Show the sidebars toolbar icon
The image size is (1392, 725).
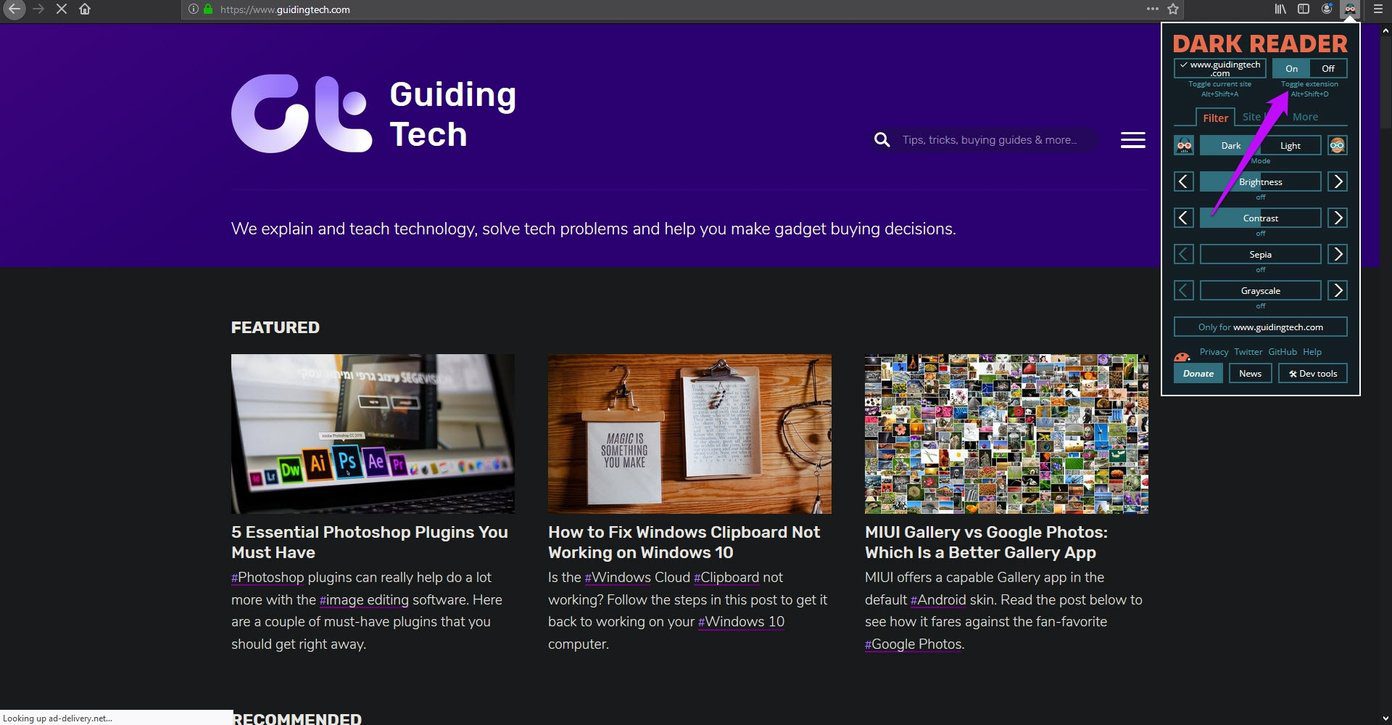click(1303, 9)
